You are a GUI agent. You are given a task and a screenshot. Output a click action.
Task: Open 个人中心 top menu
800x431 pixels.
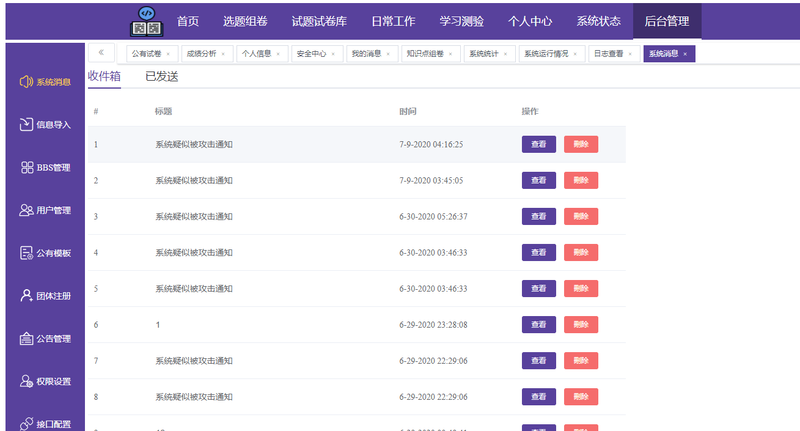pos(530,21)
